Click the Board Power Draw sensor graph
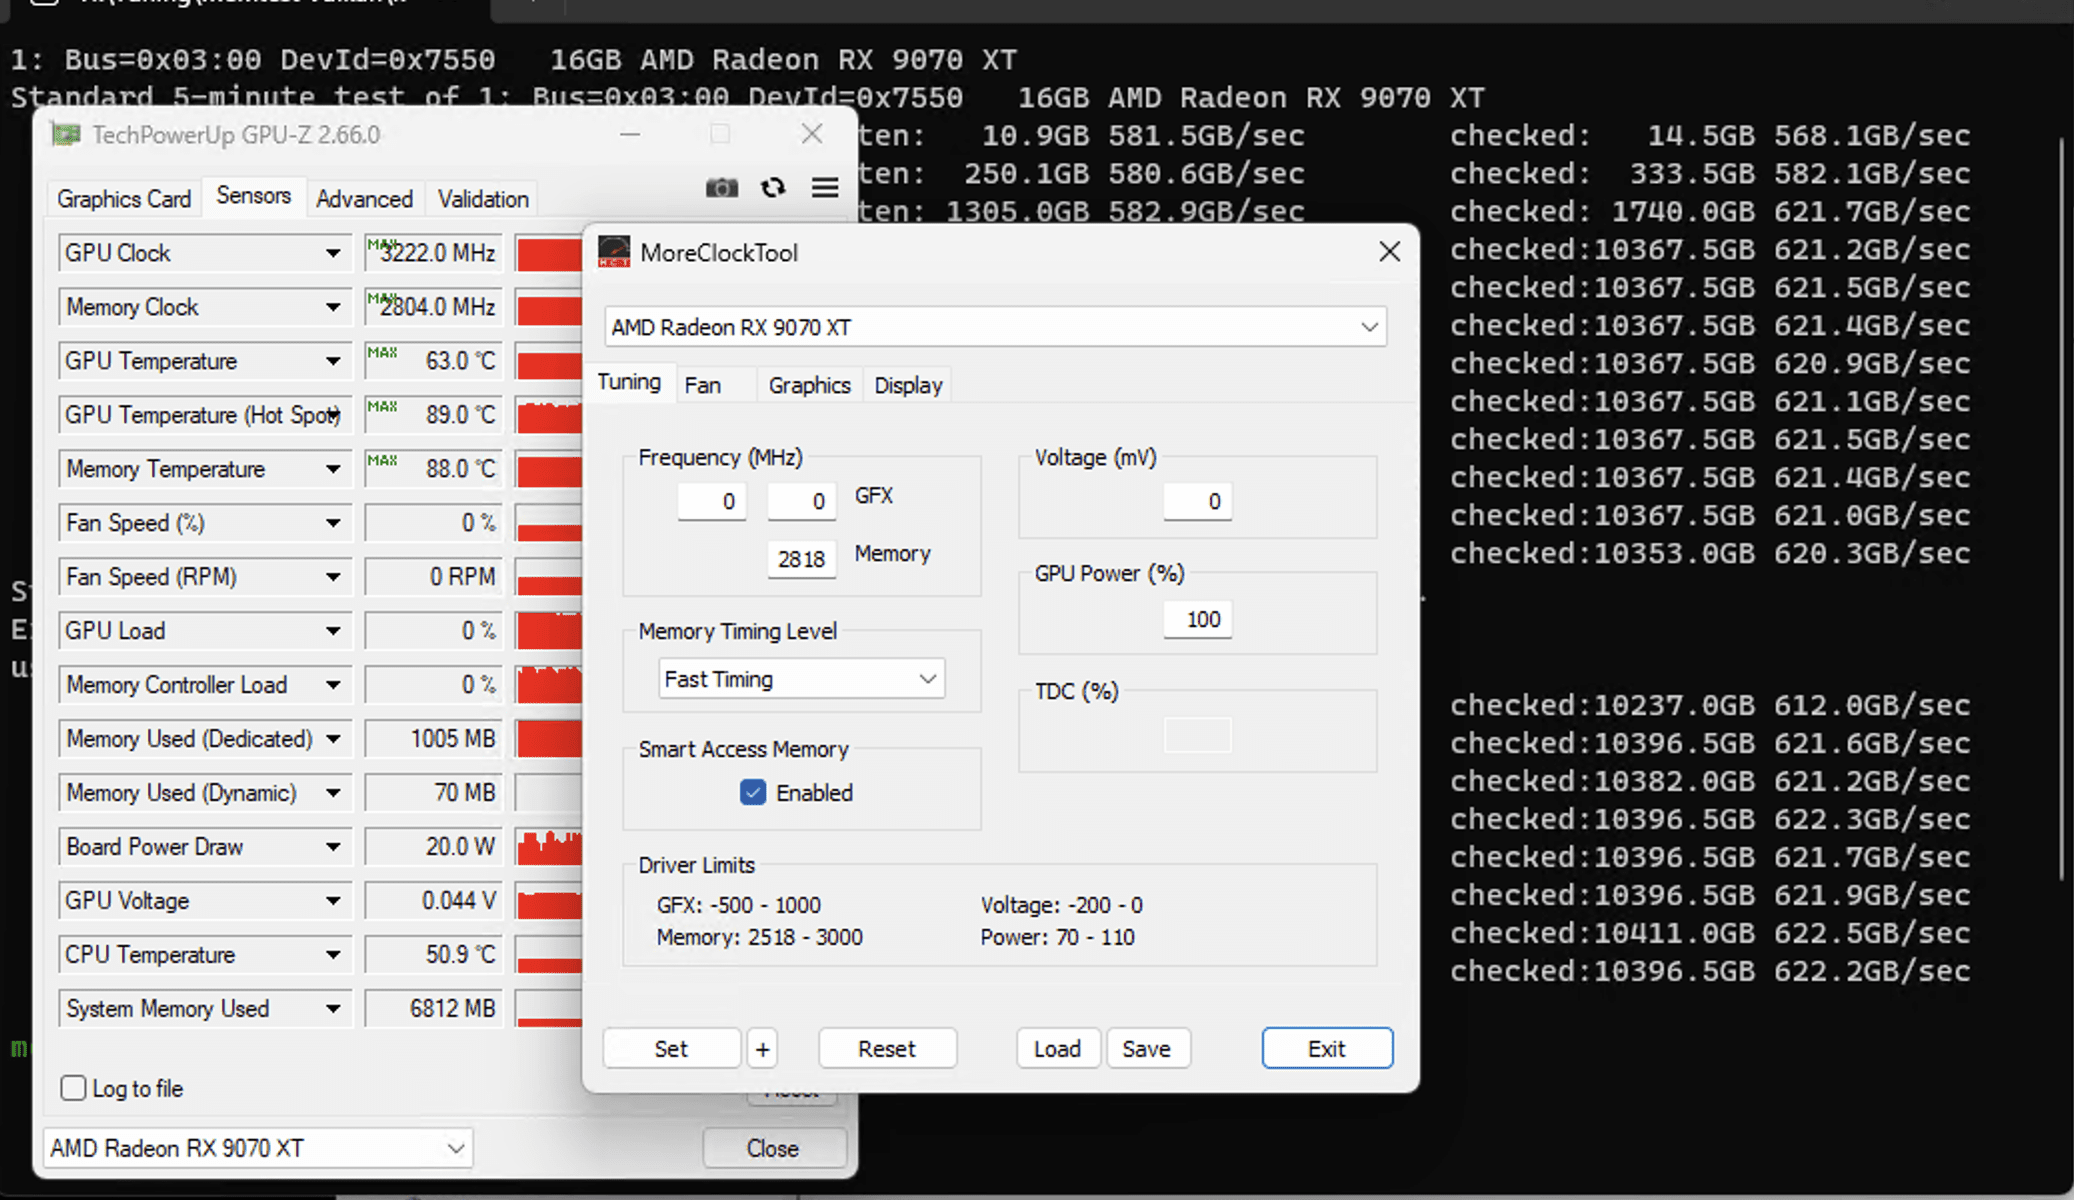This screenshot has height=1200, width=2074. pyautogui.click(x=548, y=847)
